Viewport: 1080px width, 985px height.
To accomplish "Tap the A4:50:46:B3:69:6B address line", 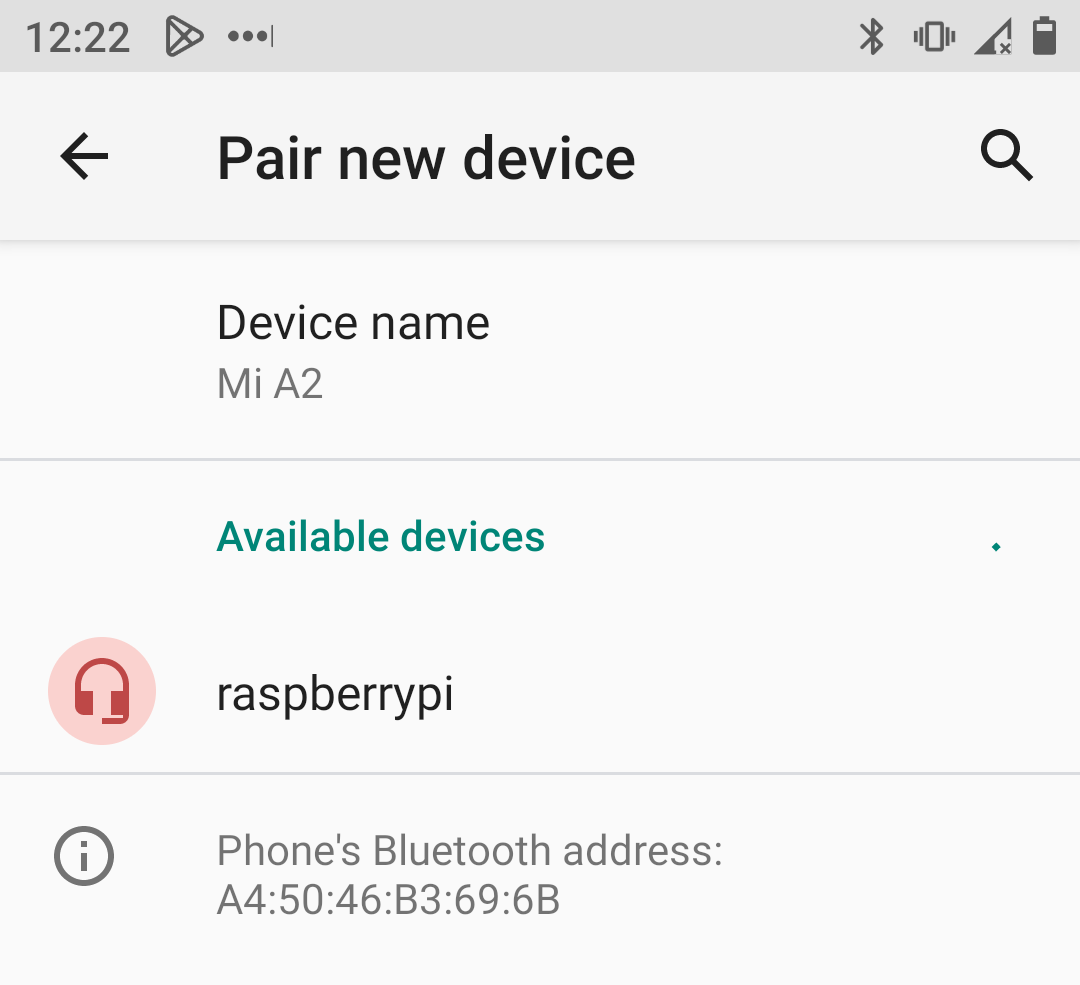I will pyautogui.click(x=388, y=900).
